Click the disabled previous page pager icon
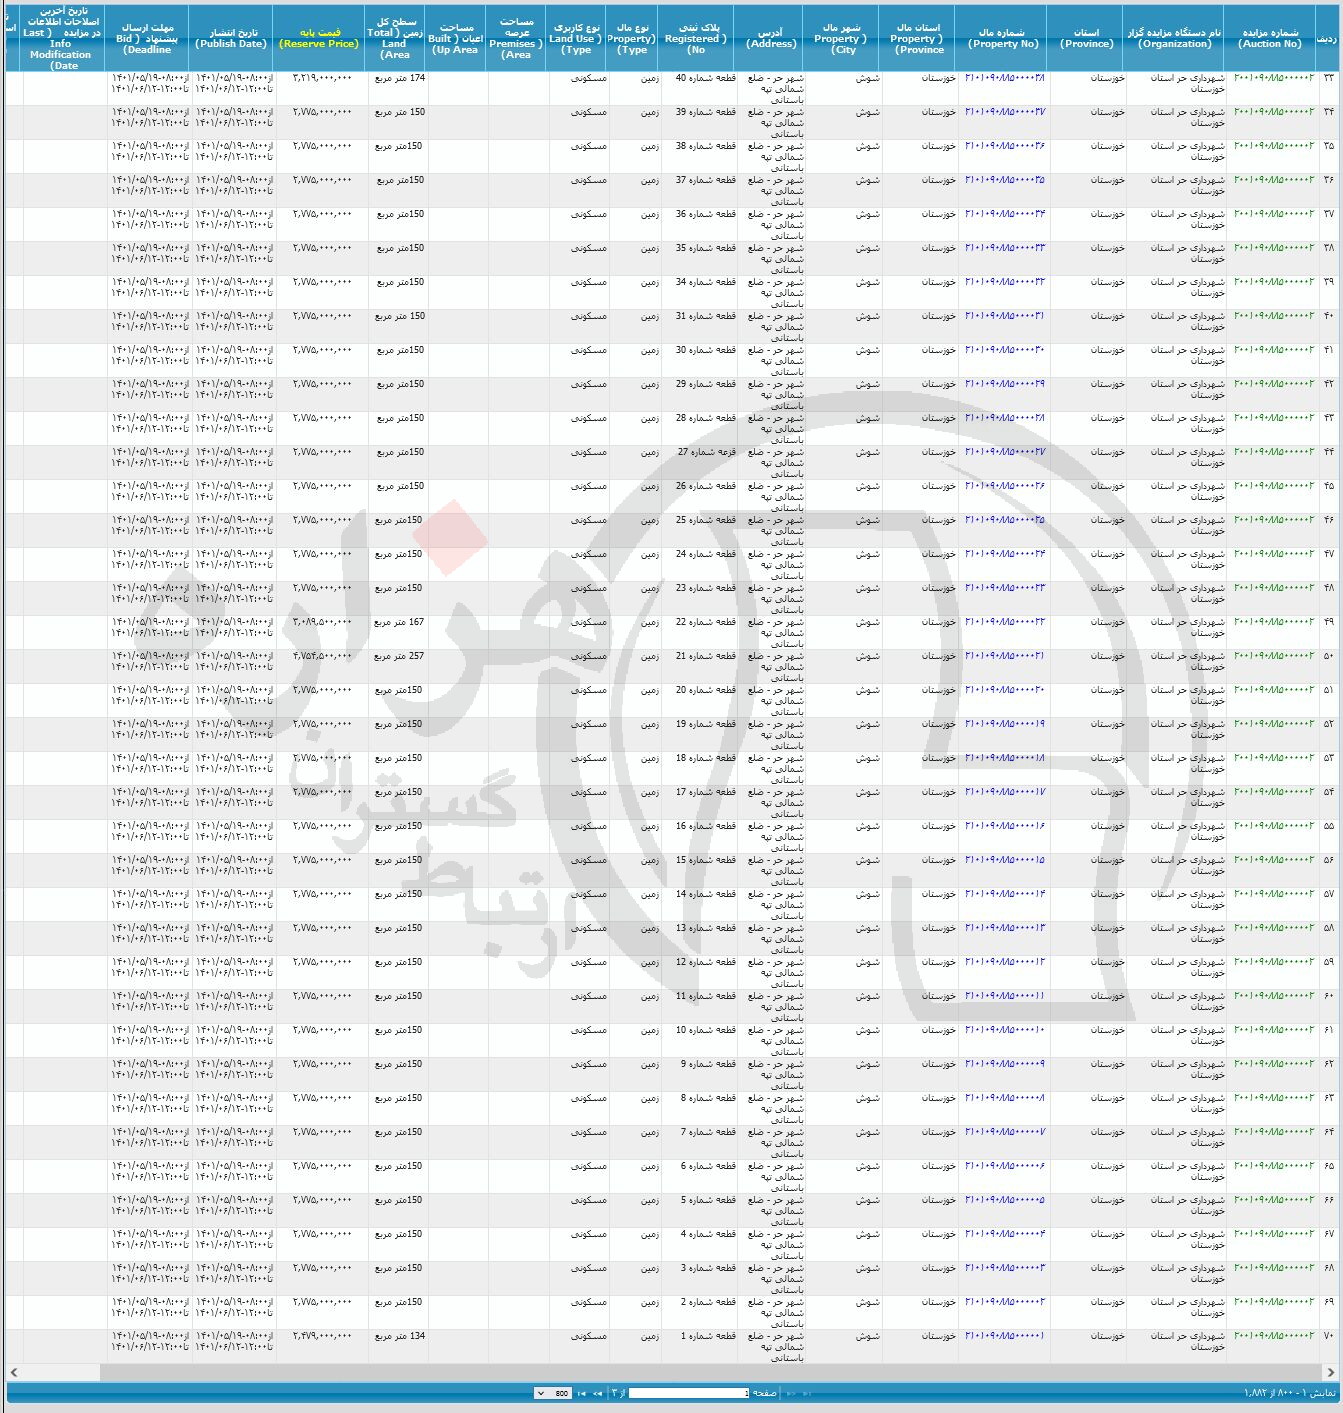 click(x=791, y=1393)
